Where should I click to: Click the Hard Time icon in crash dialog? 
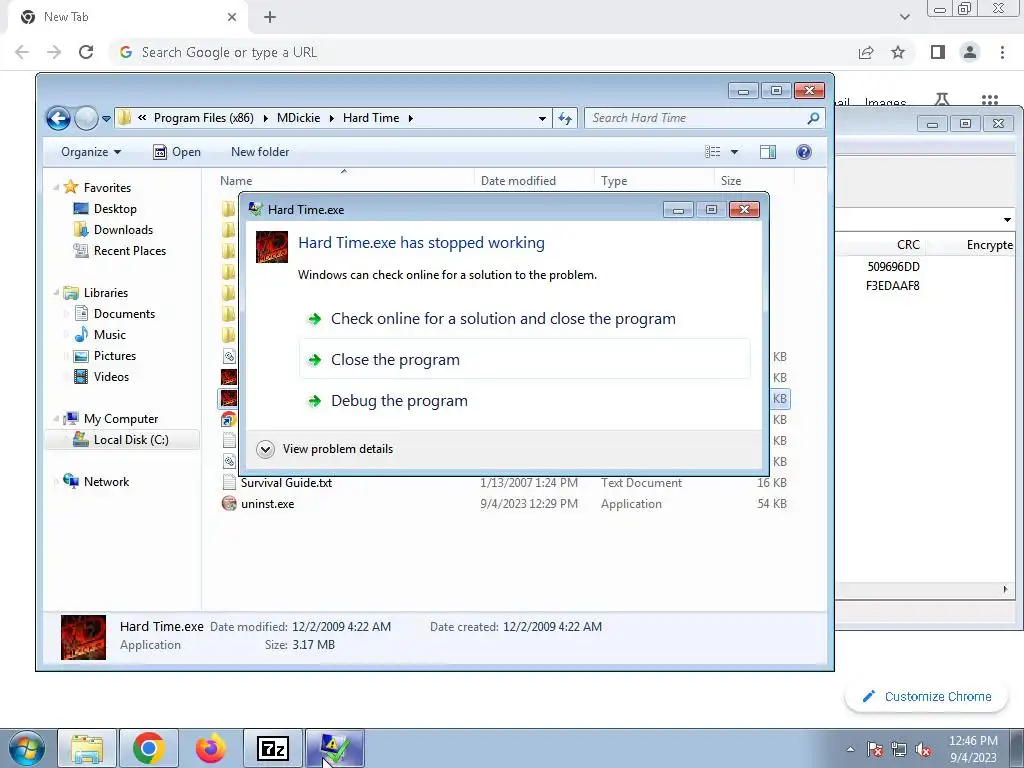point(272,247)
